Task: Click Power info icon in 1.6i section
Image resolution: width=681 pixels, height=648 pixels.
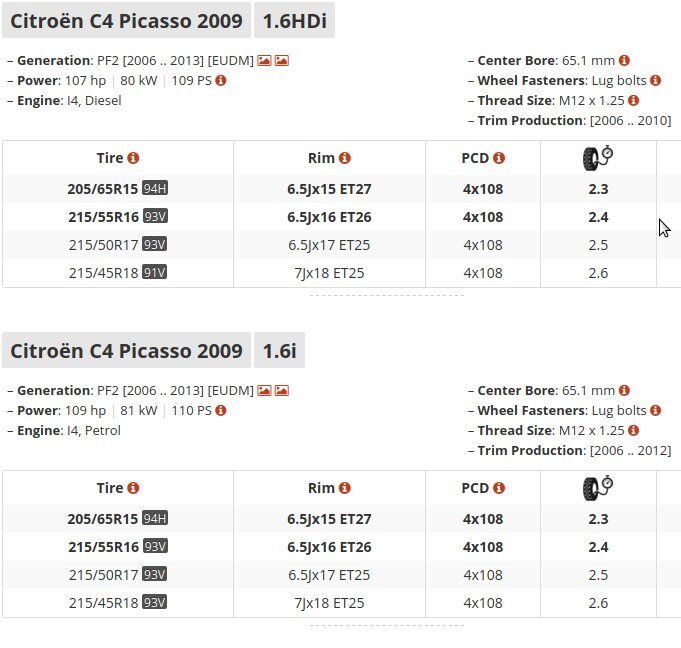Action: click(220, 410)
